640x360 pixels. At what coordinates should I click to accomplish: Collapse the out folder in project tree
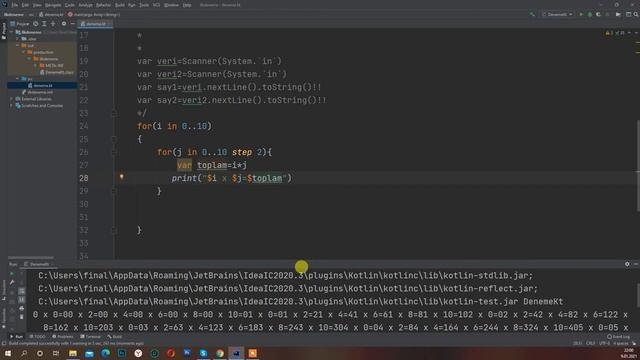18,45
